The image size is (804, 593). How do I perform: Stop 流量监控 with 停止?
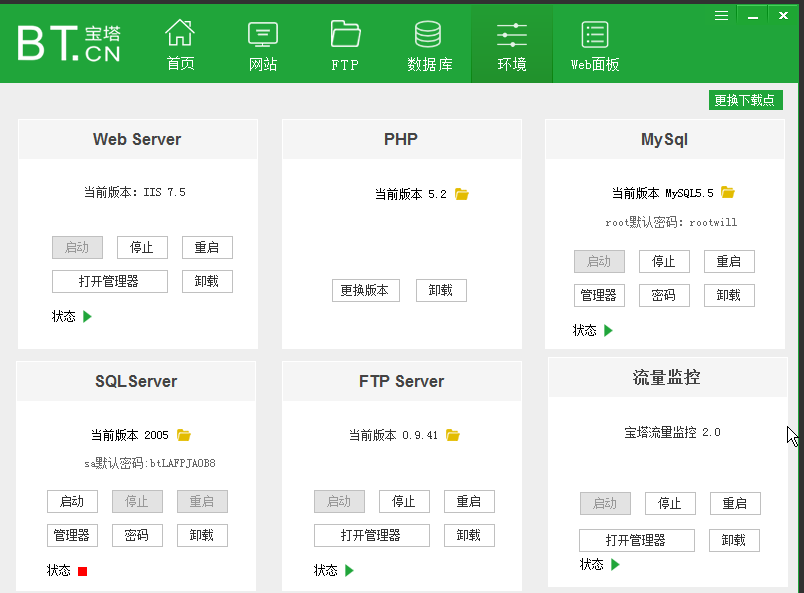pos(670,503)
